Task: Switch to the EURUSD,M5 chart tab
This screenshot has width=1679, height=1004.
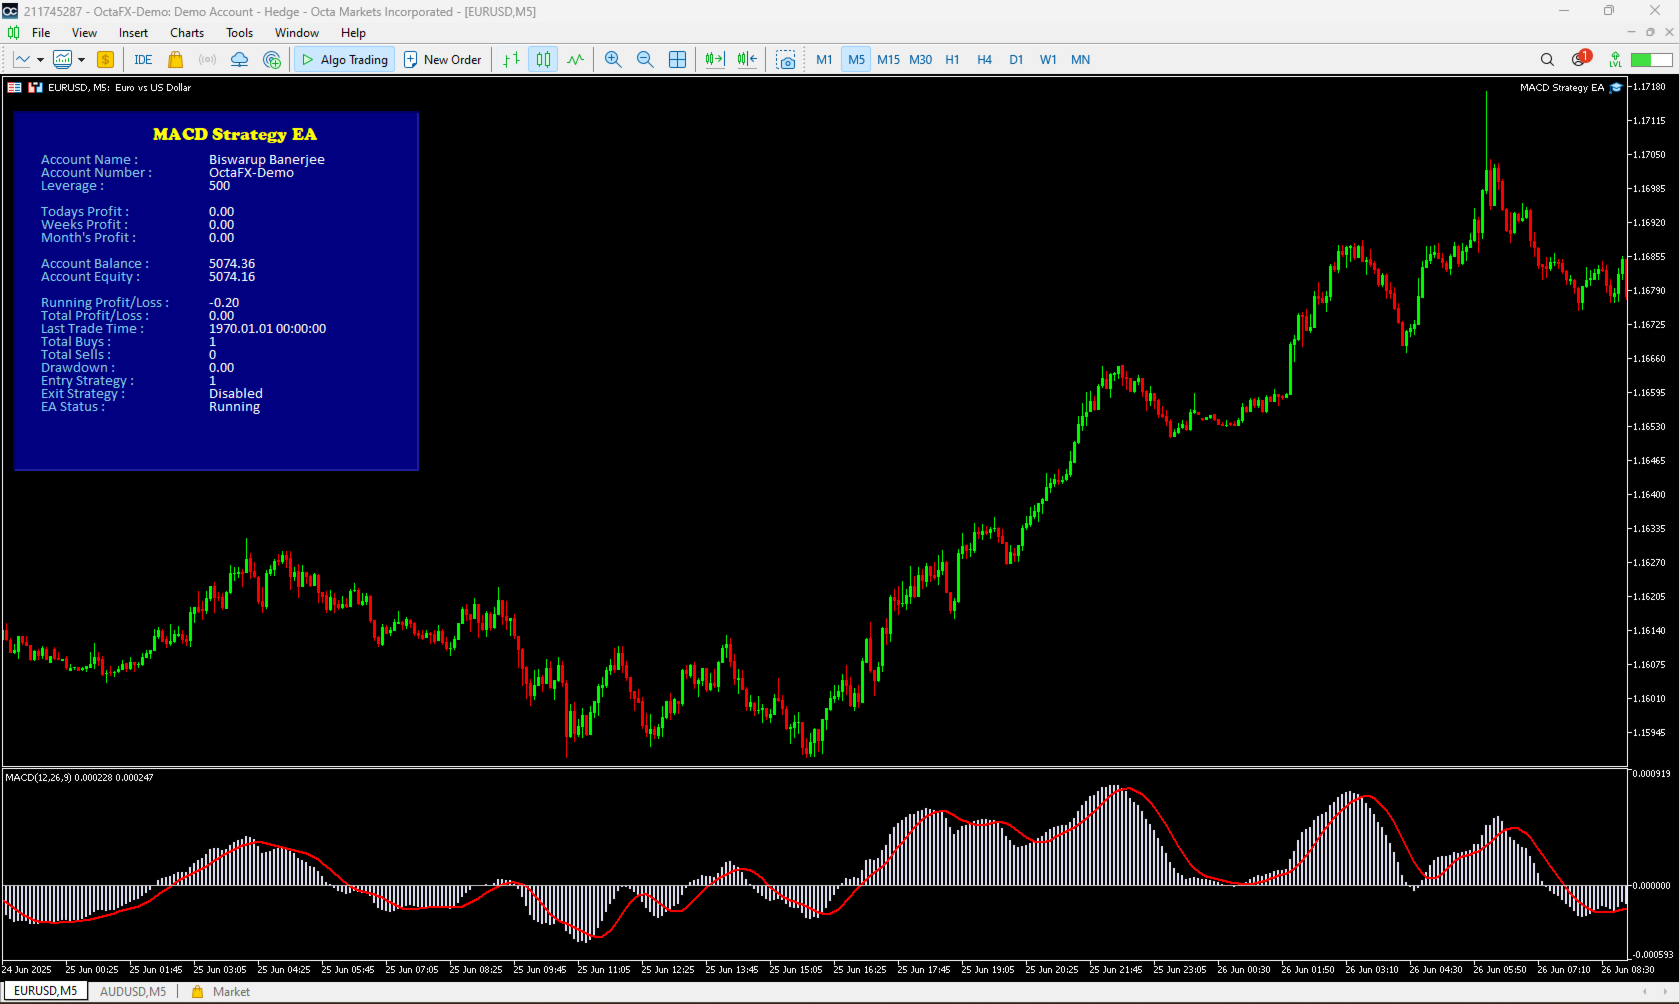Action: [45, 991]
